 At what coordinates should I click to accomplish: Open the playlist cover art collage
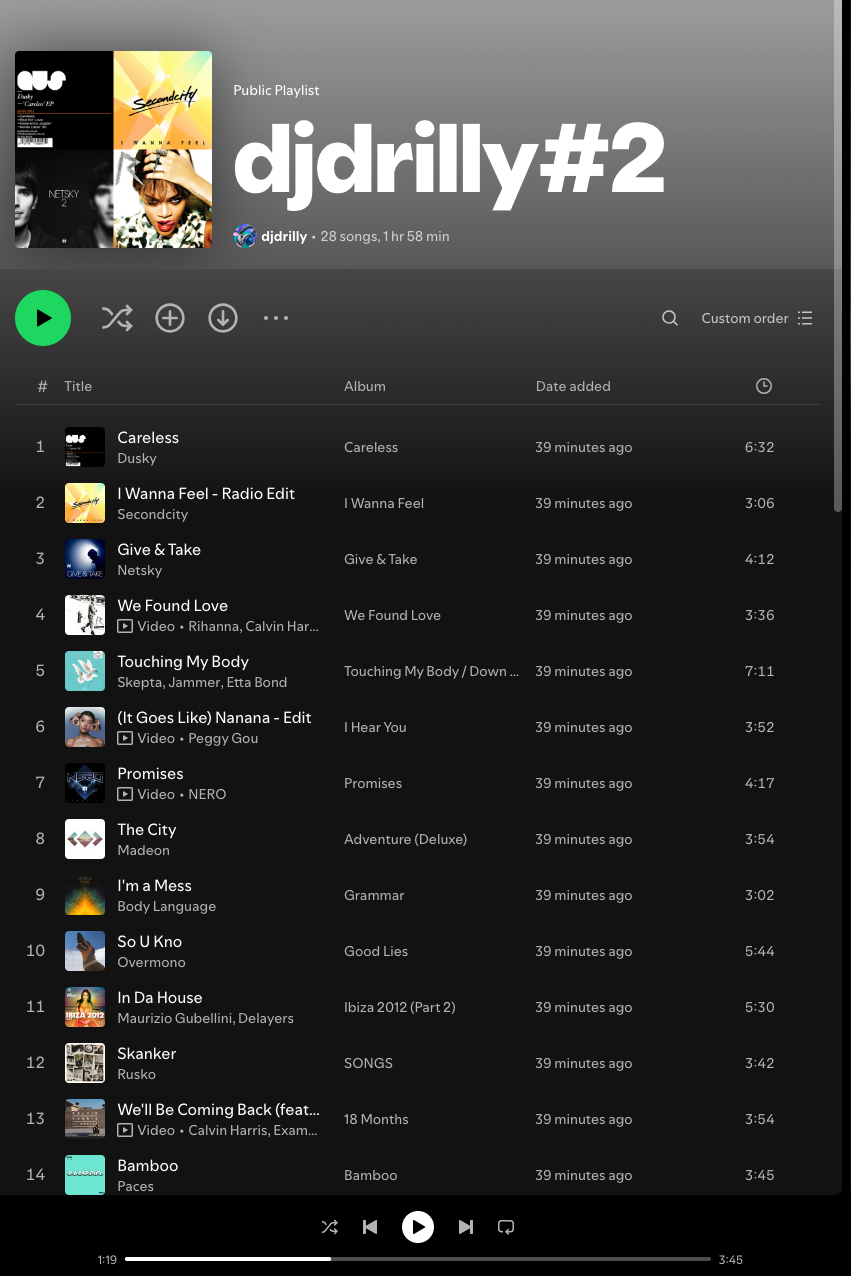click(x=113, y=149)
